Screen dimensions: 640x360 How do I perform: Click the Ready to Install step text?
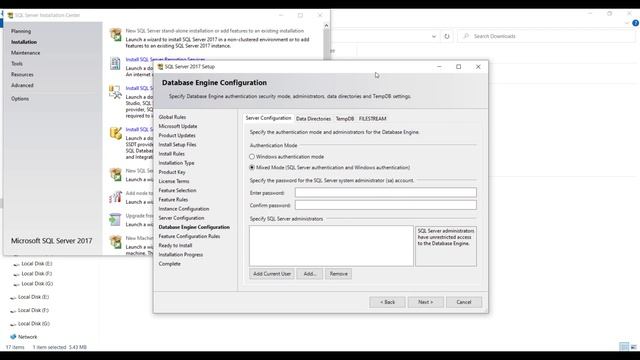coord(175,245)
